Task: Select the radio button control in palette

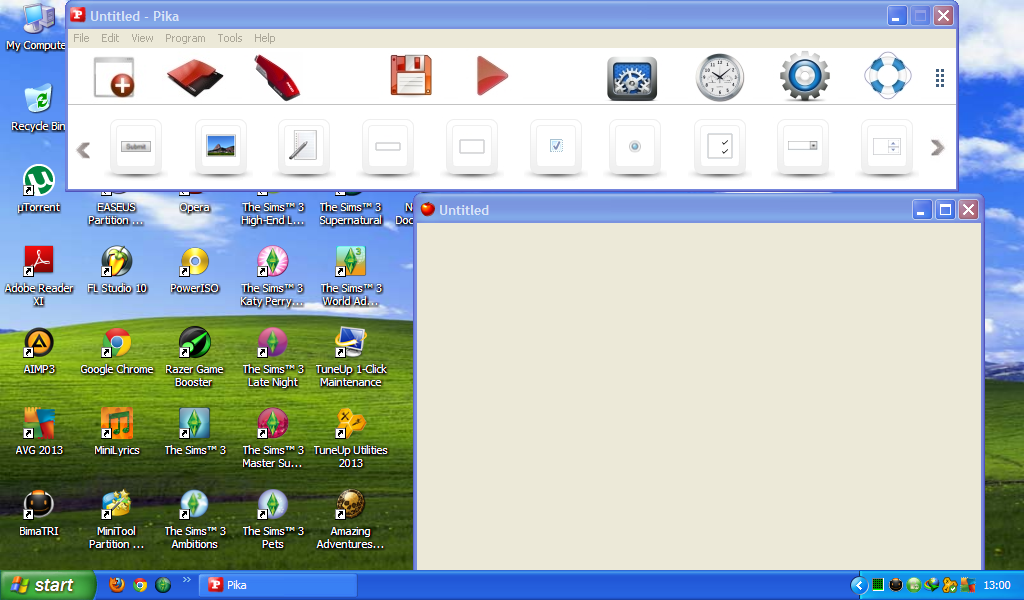Action: click(x=634, y=147)
